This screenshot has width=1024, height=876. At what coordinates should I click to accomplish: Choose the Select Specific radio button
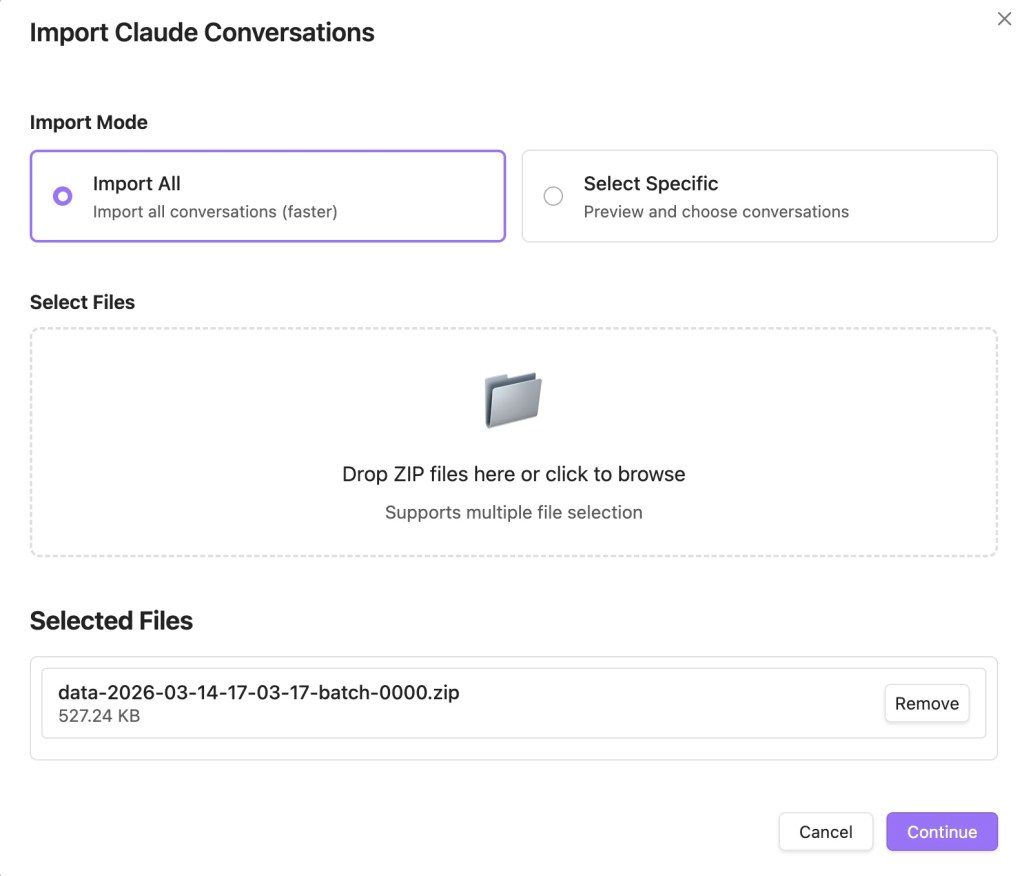click(553, 197)
